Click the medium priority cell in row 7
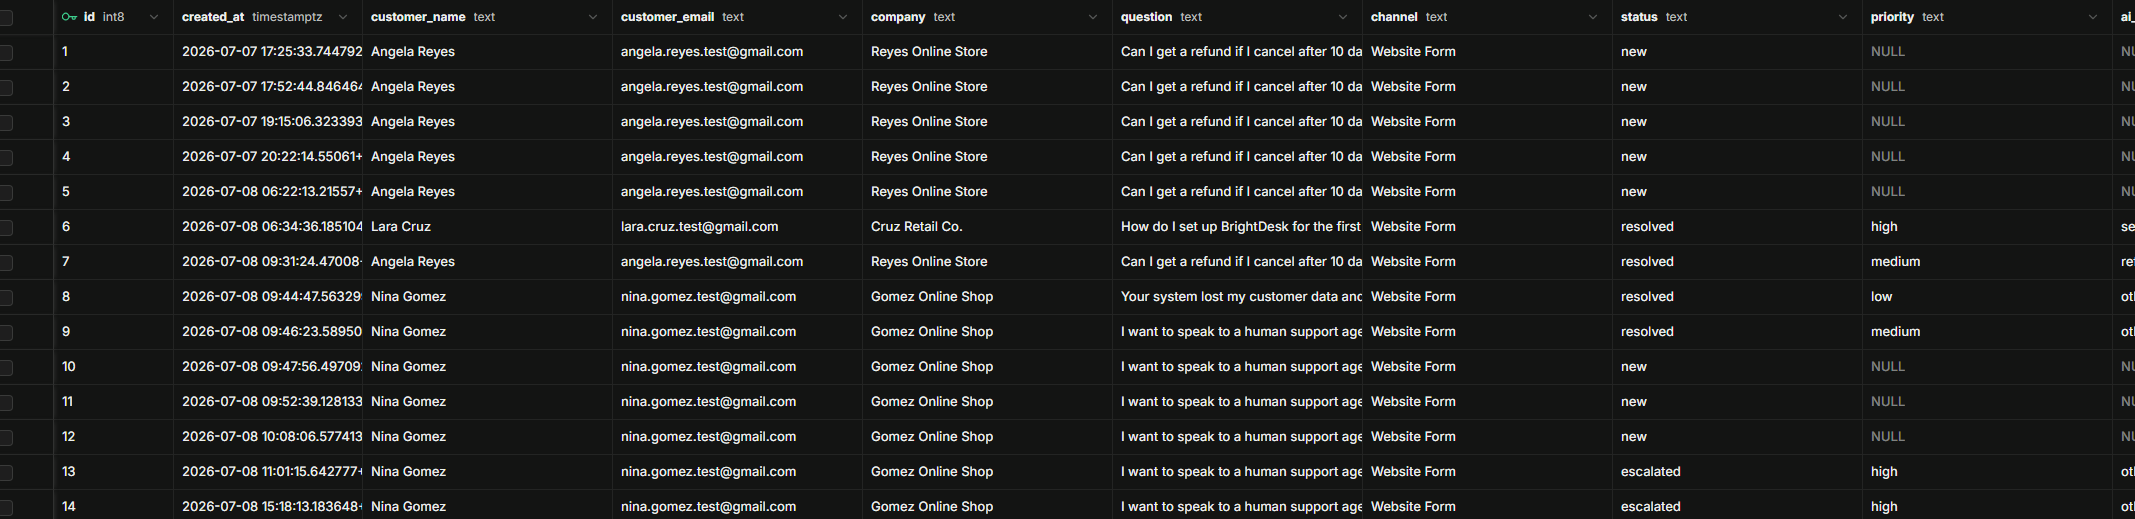Viewport: 2135px width, 519px height. tap(1987, 262)
